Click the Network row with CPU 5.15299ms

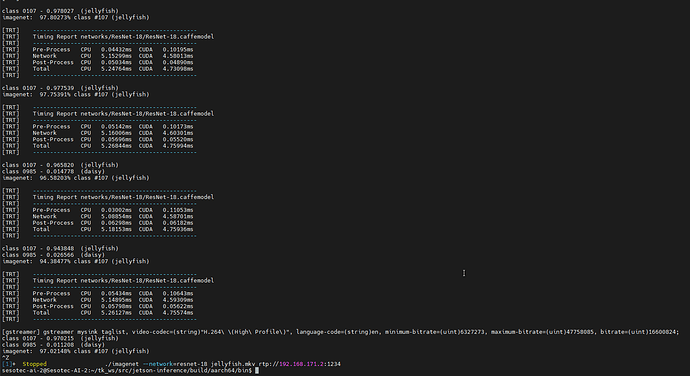pos(98,56)
